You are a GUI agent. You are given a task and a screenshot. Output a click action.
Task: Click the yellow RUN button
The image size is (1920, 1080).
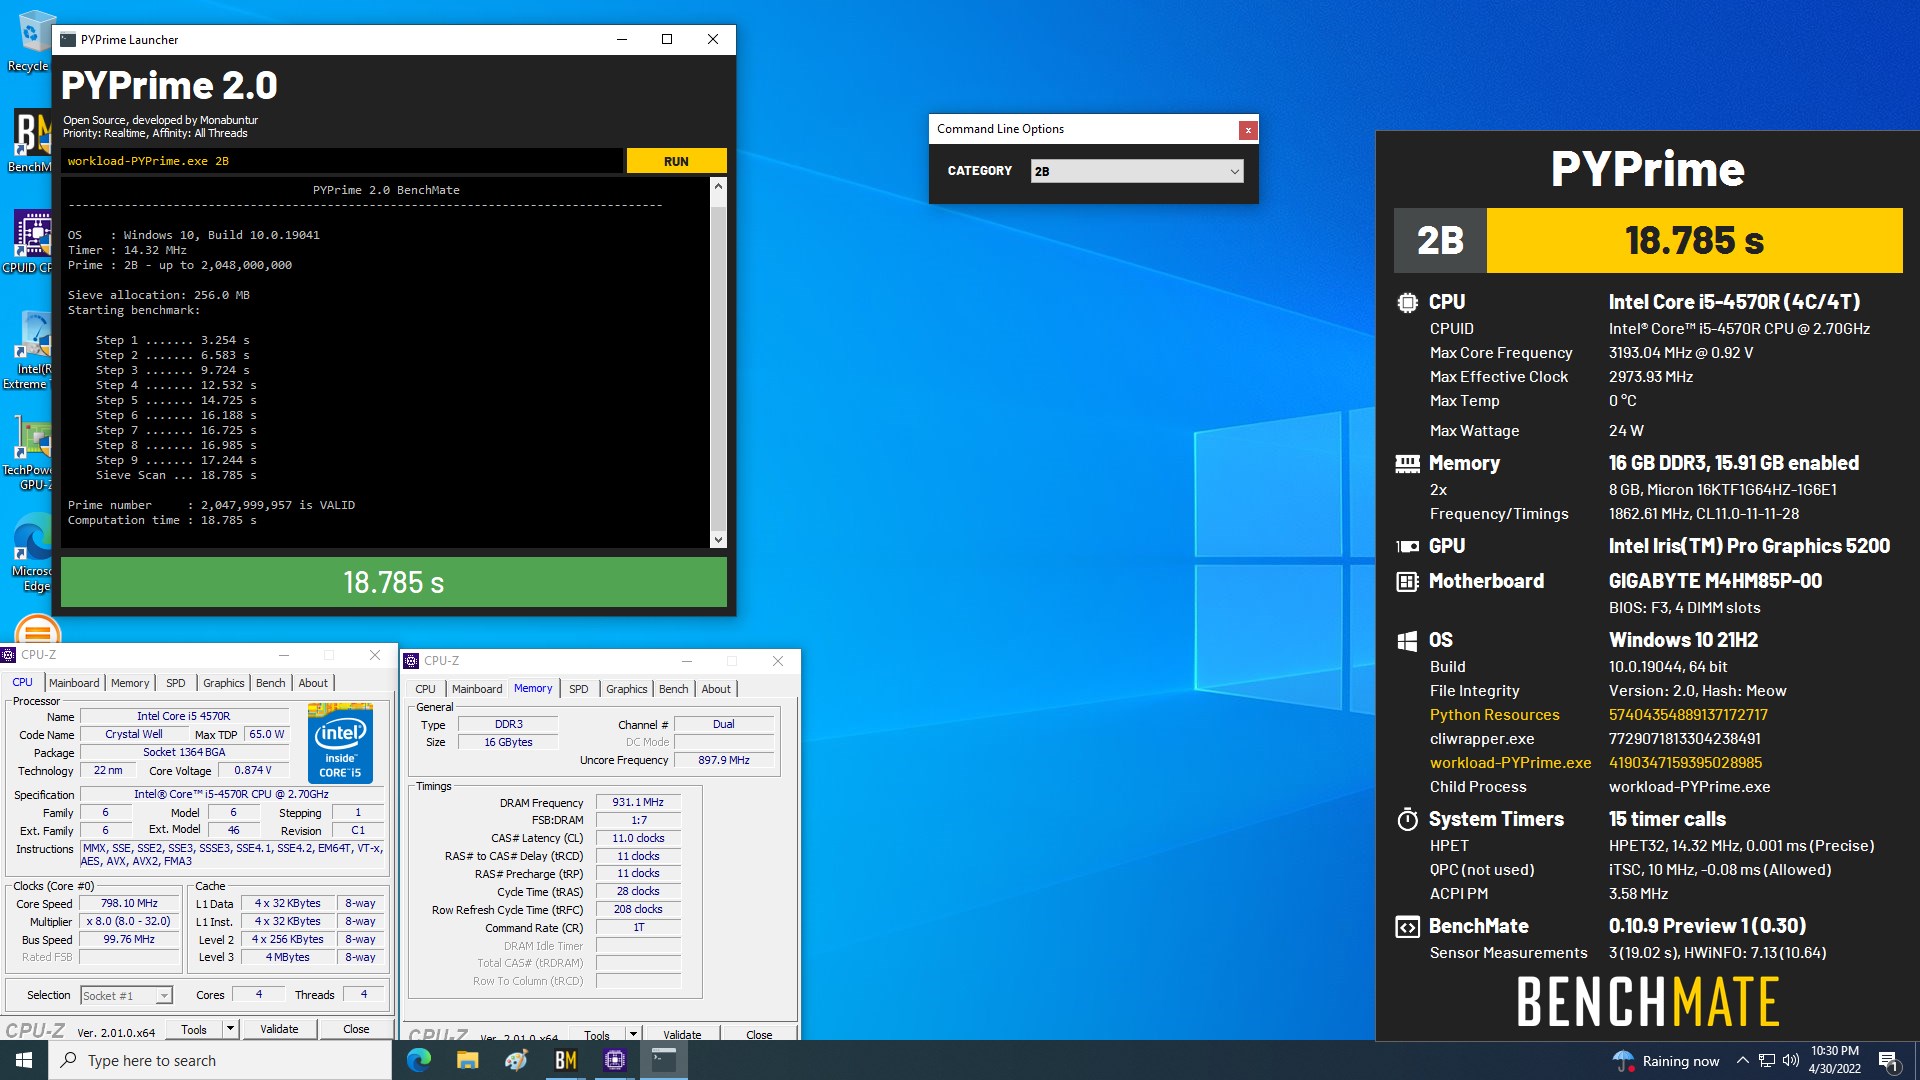(676, 161)
